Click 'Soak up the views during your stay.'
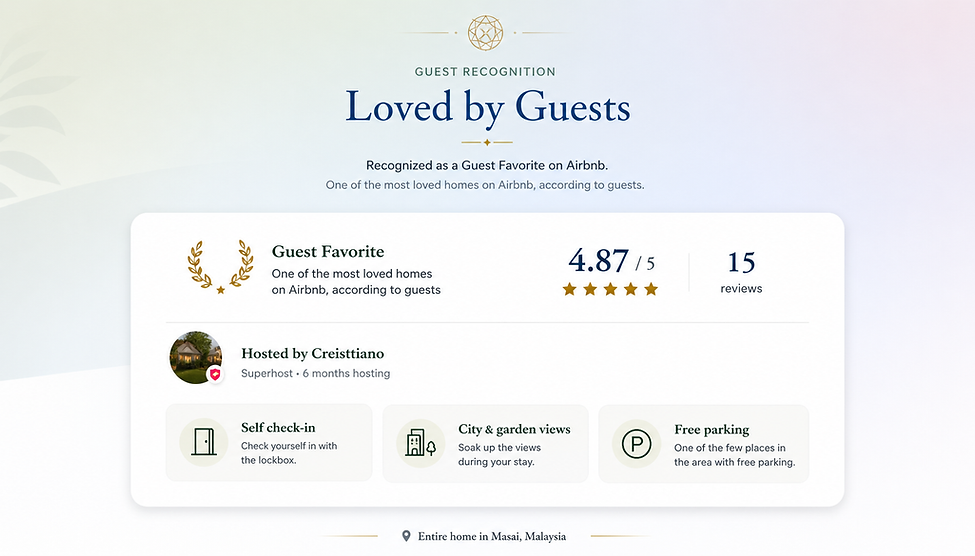The width and height of the screenshot is (975, 556). click(x=499, y=455)
